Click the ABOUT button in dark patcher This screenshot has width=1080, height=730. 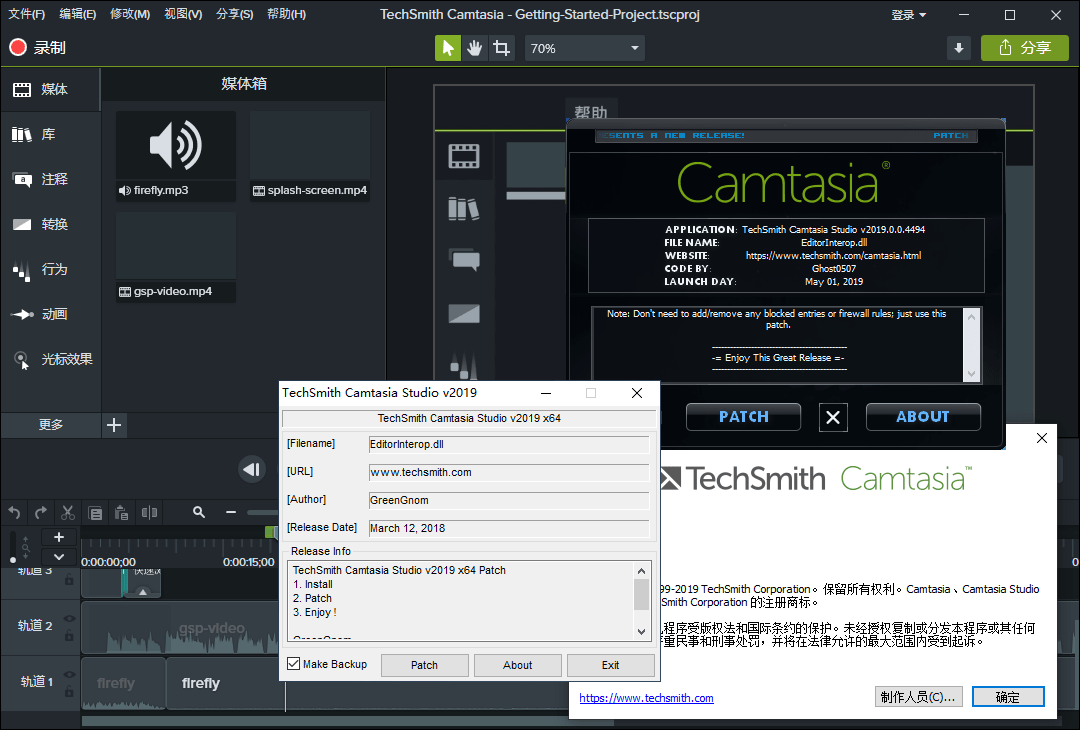(923, 417)
